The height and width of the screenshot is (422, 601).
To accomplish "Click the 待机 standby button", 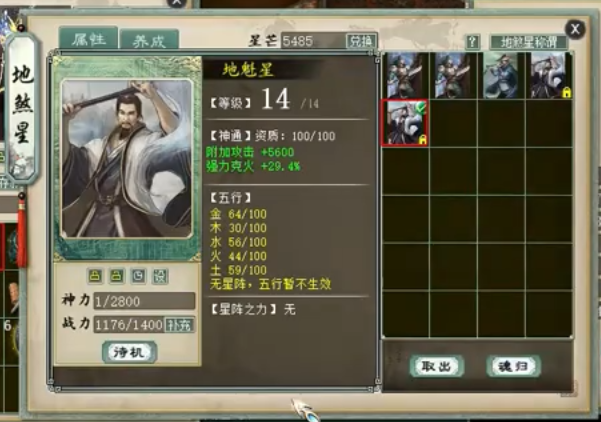I will click(130, 352).
